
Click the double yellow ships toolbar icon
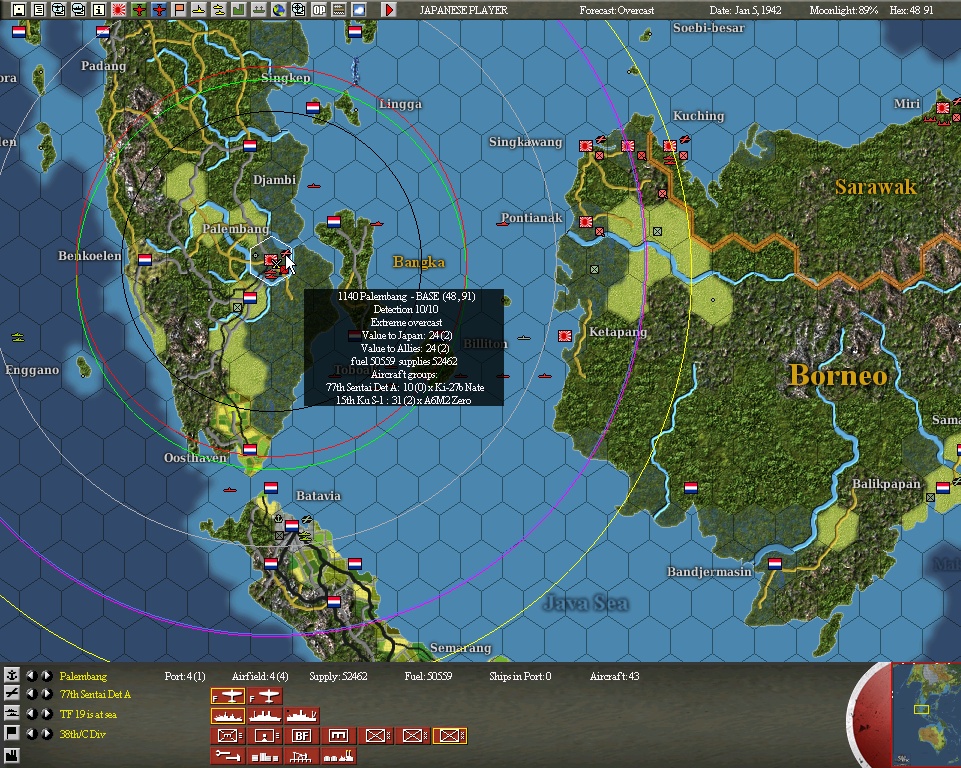tap(219, 10)
